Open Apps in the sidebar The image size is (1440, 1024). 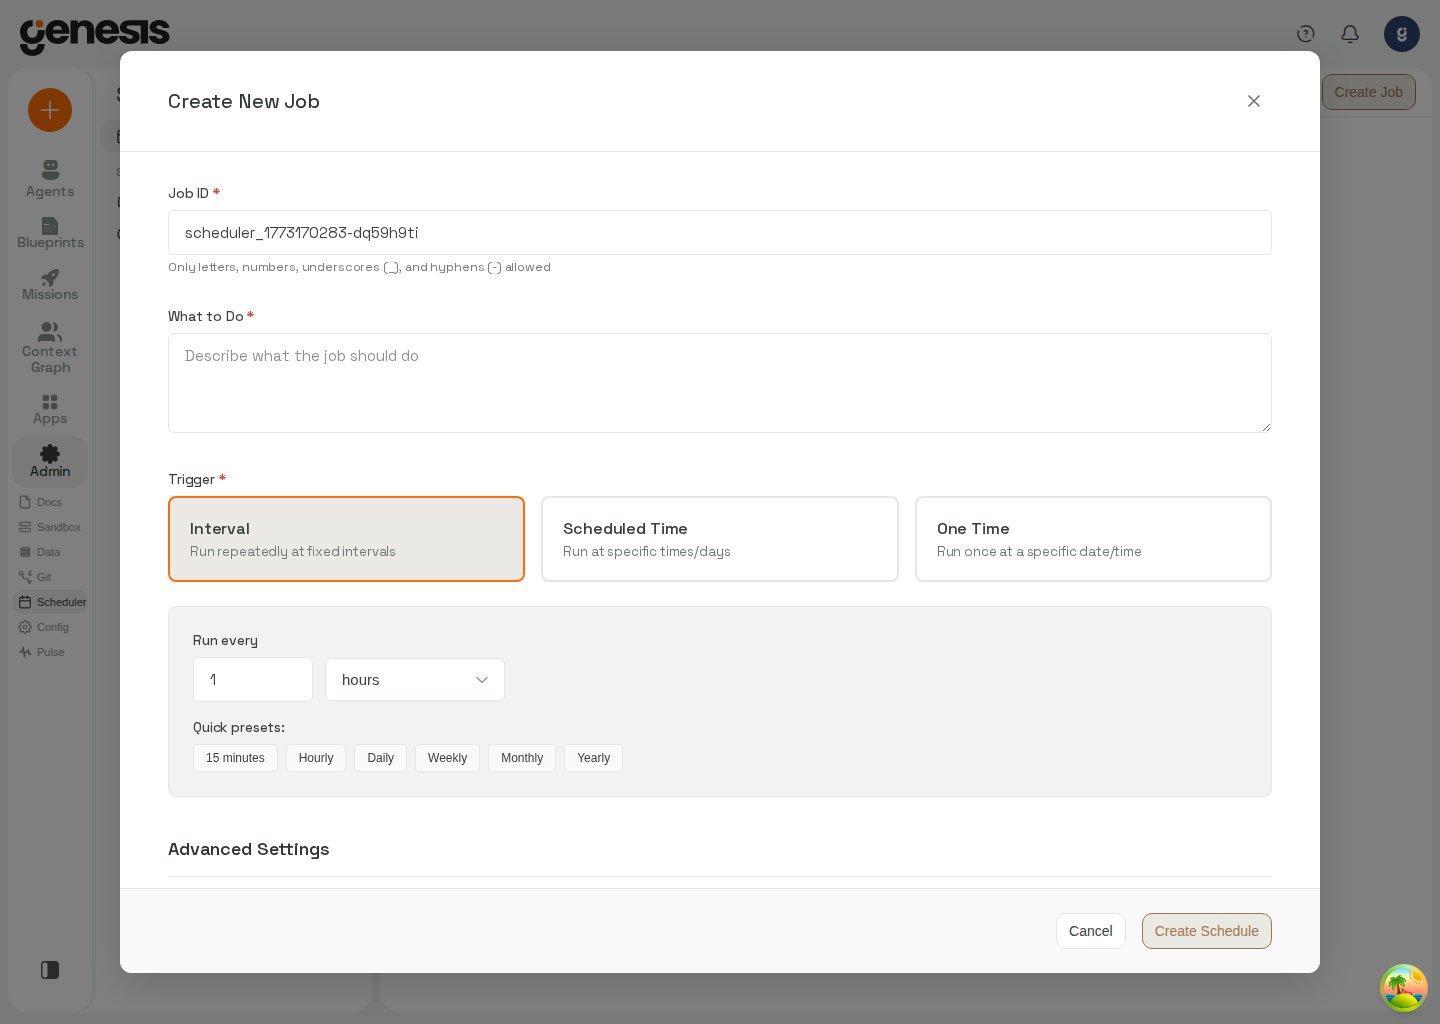pyautogui.click(x=50, y=409)
